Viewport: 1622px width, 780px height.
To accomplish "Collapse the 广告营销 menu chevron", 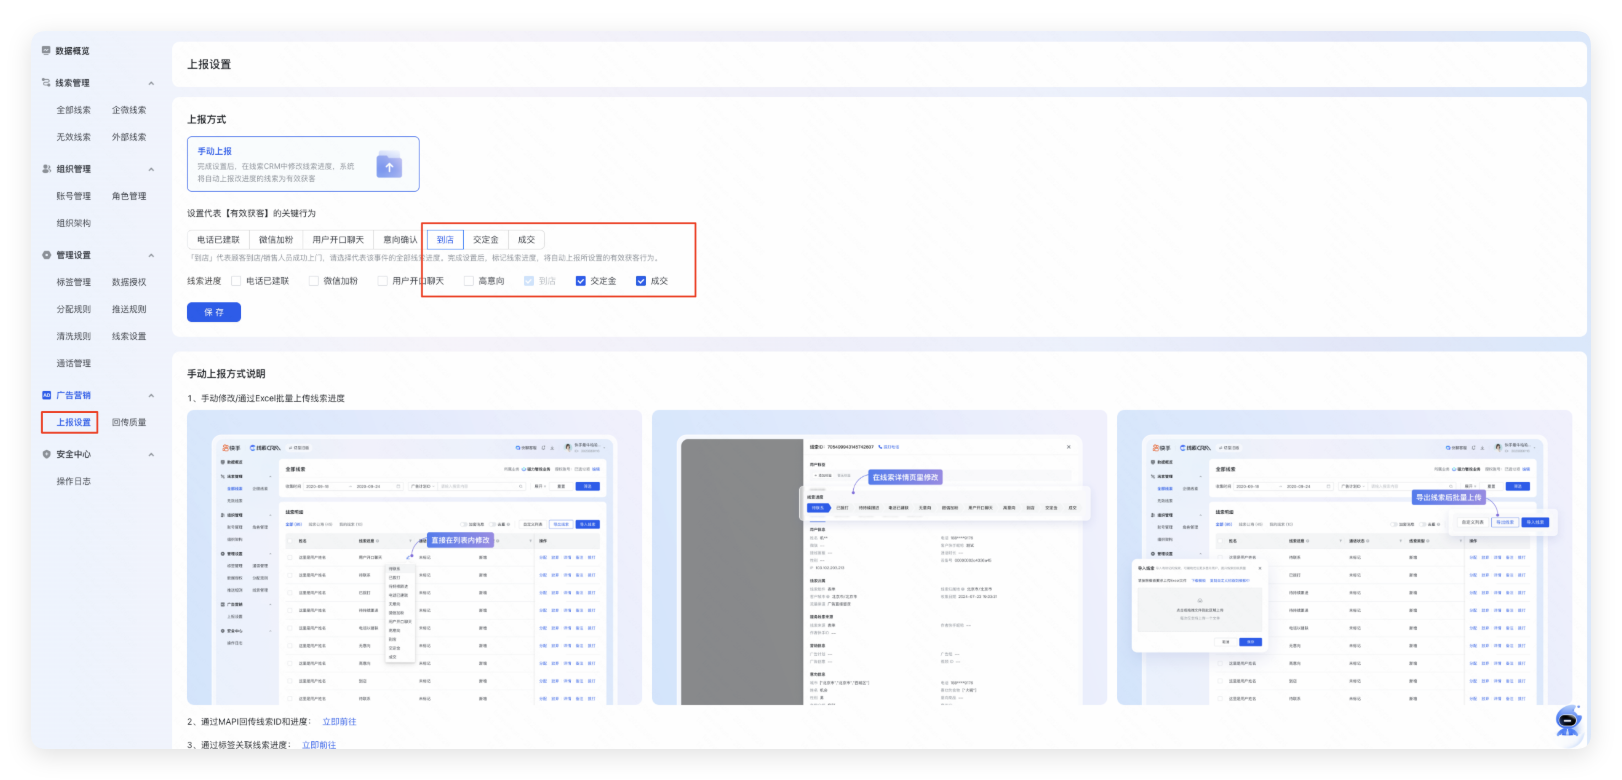I will 151,395.
